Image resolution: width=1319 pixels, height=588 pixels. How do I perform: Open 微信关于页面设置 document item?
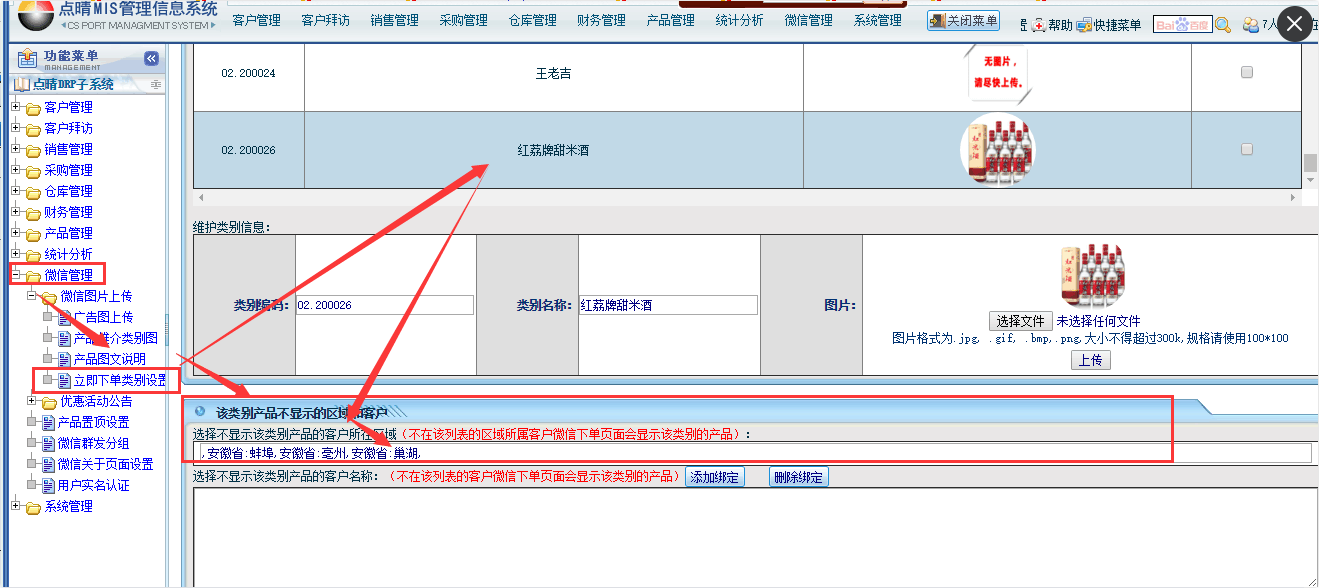pos(105,464)
